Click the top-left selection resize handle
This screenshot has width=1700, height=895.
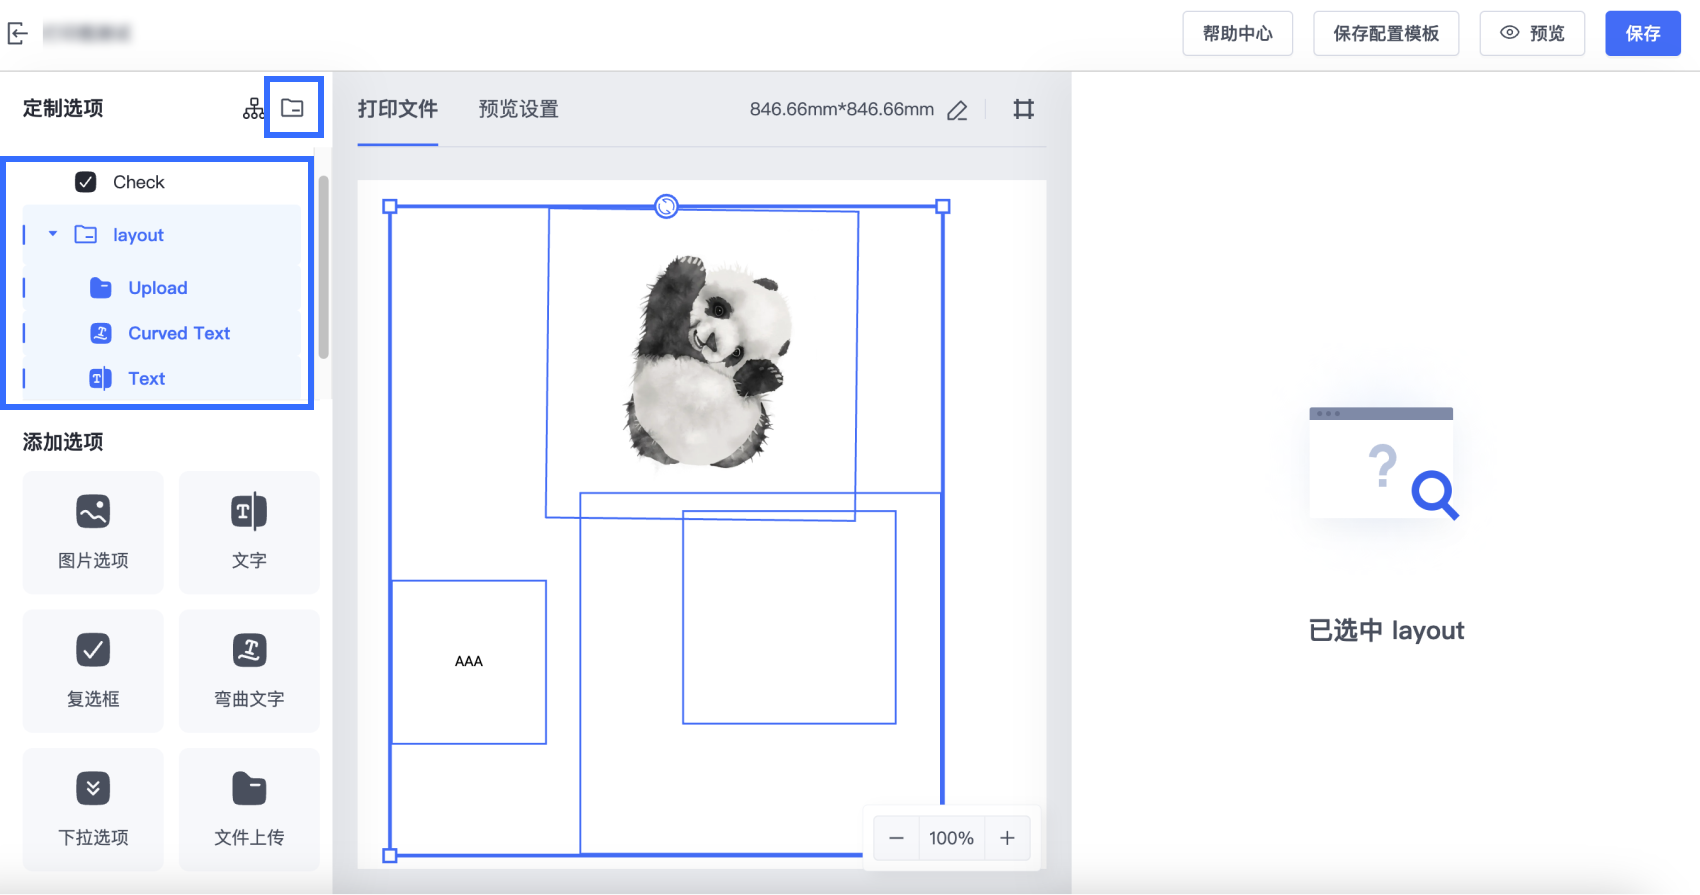point(390,206)
